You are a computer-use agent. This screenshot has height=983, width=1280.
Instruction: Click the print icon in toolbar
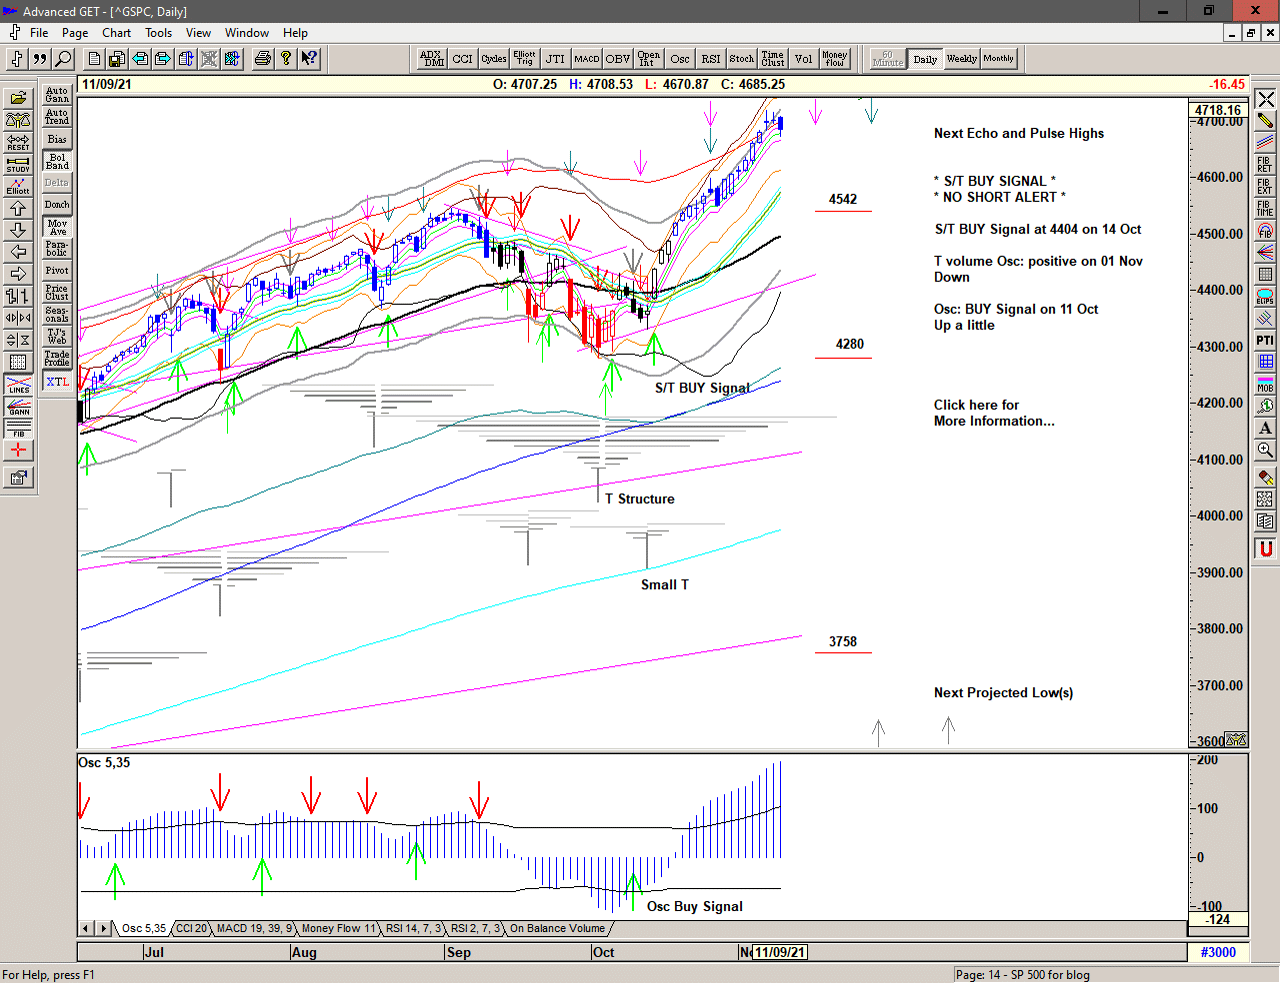click(x=262, y=59)
